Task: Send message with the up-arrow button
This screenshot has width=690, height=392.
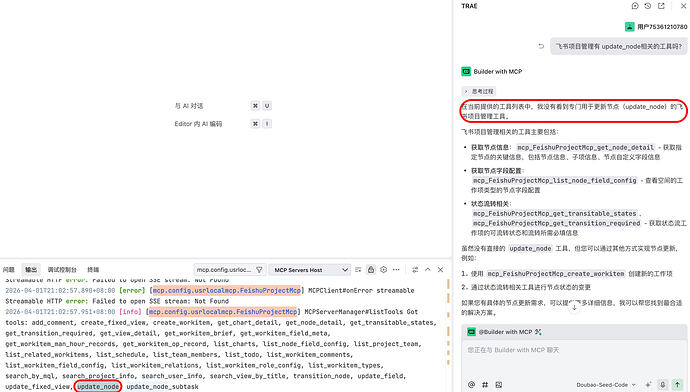Action: click(x=678, y=385)
